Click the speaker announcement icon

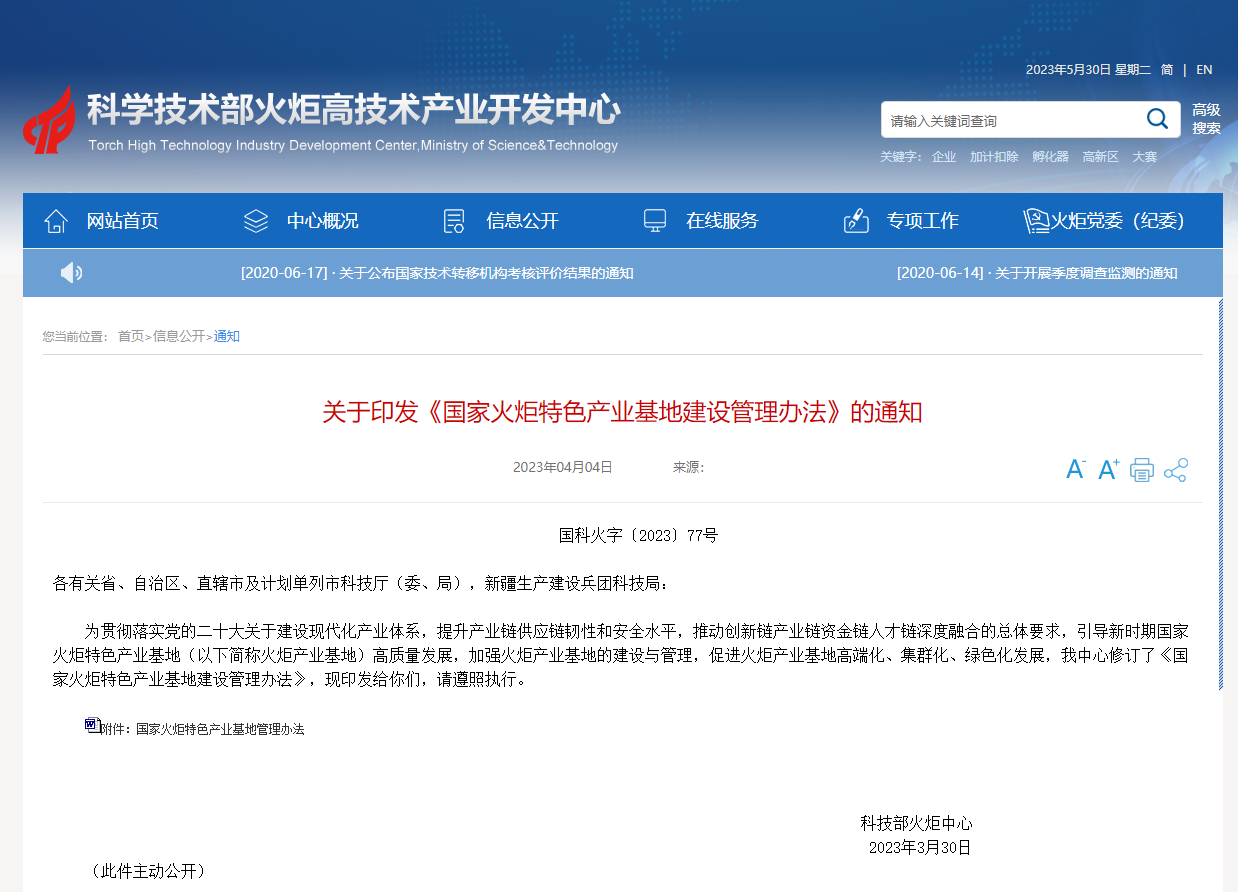tap(71, 273)
